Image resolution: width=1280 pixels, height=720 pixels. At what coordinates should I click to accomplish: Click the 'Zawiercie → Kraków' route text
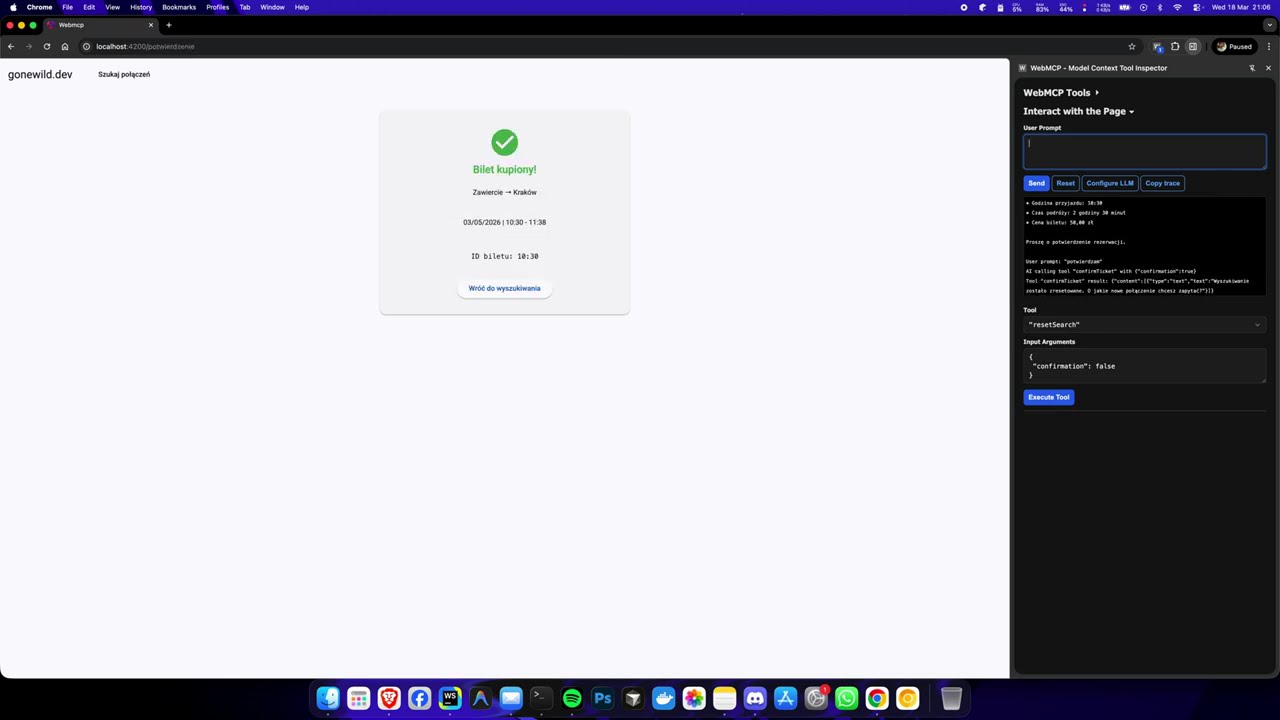504,192
